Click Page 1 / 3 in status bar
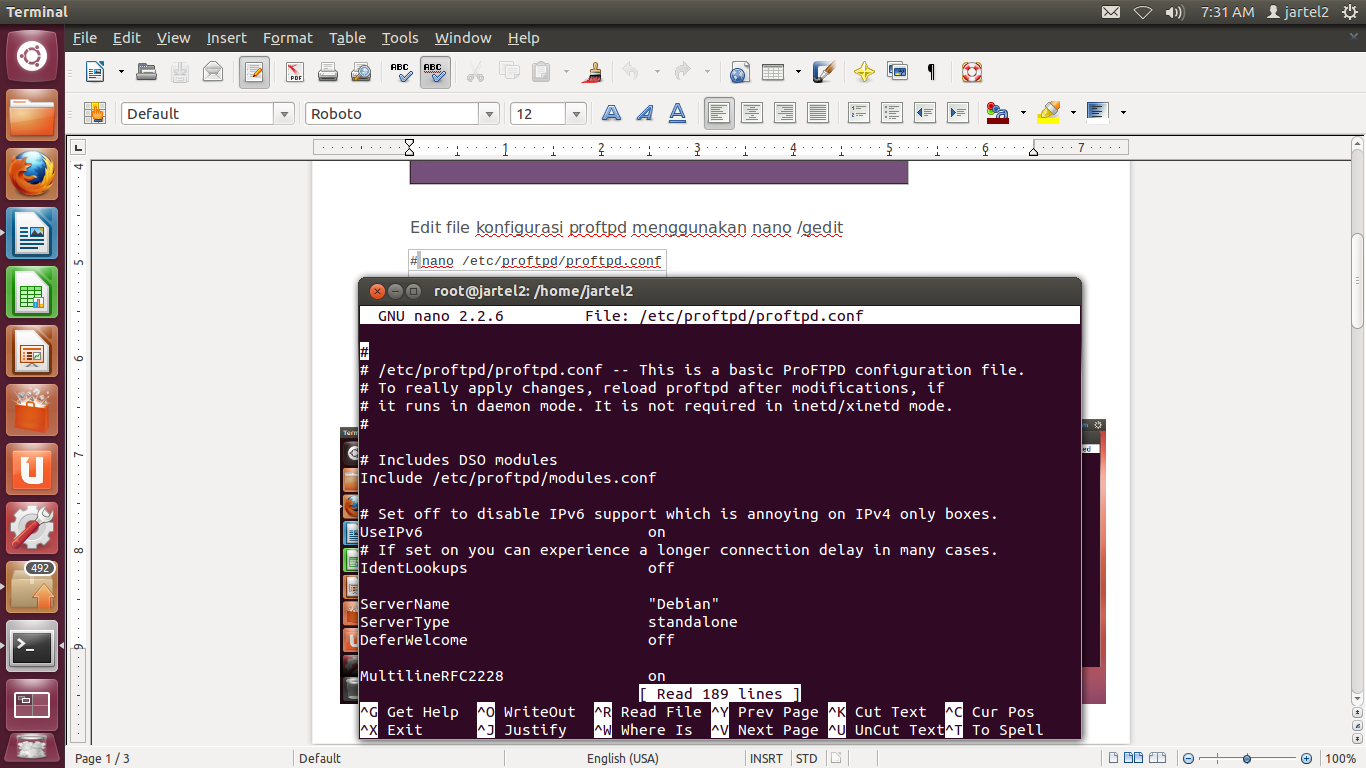Viewport: 1366px width, 768px height. click(103, 758)
